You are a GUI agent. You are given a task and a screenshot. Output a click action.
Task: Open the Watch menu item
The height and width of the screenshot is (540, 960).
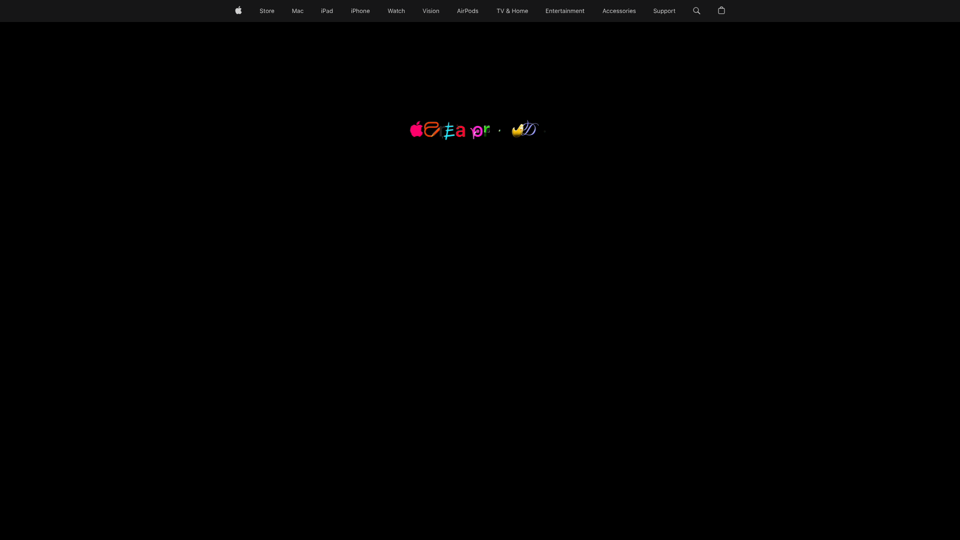pos(396,11)
